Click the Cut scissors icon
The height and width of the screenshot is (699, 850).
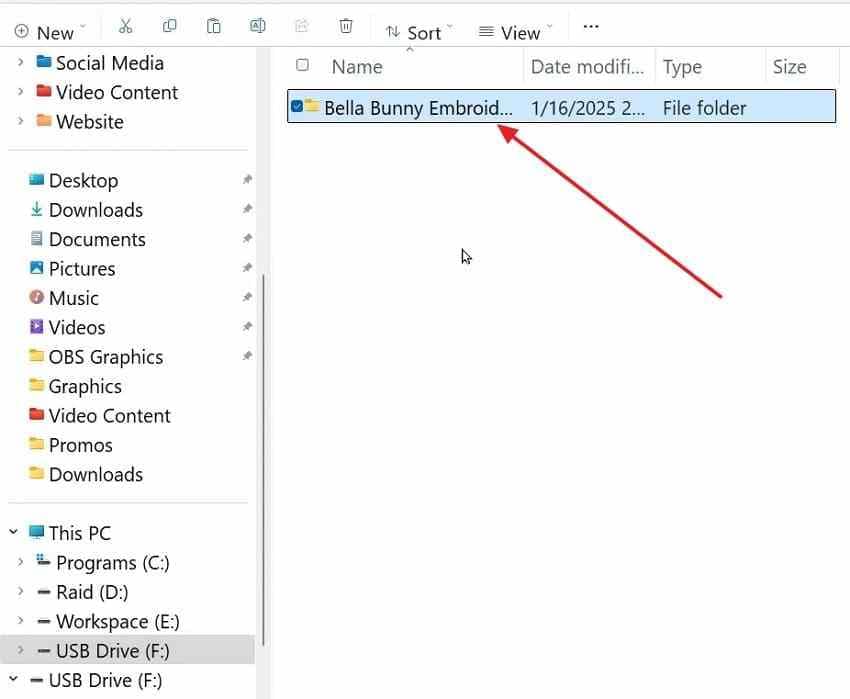125,26
